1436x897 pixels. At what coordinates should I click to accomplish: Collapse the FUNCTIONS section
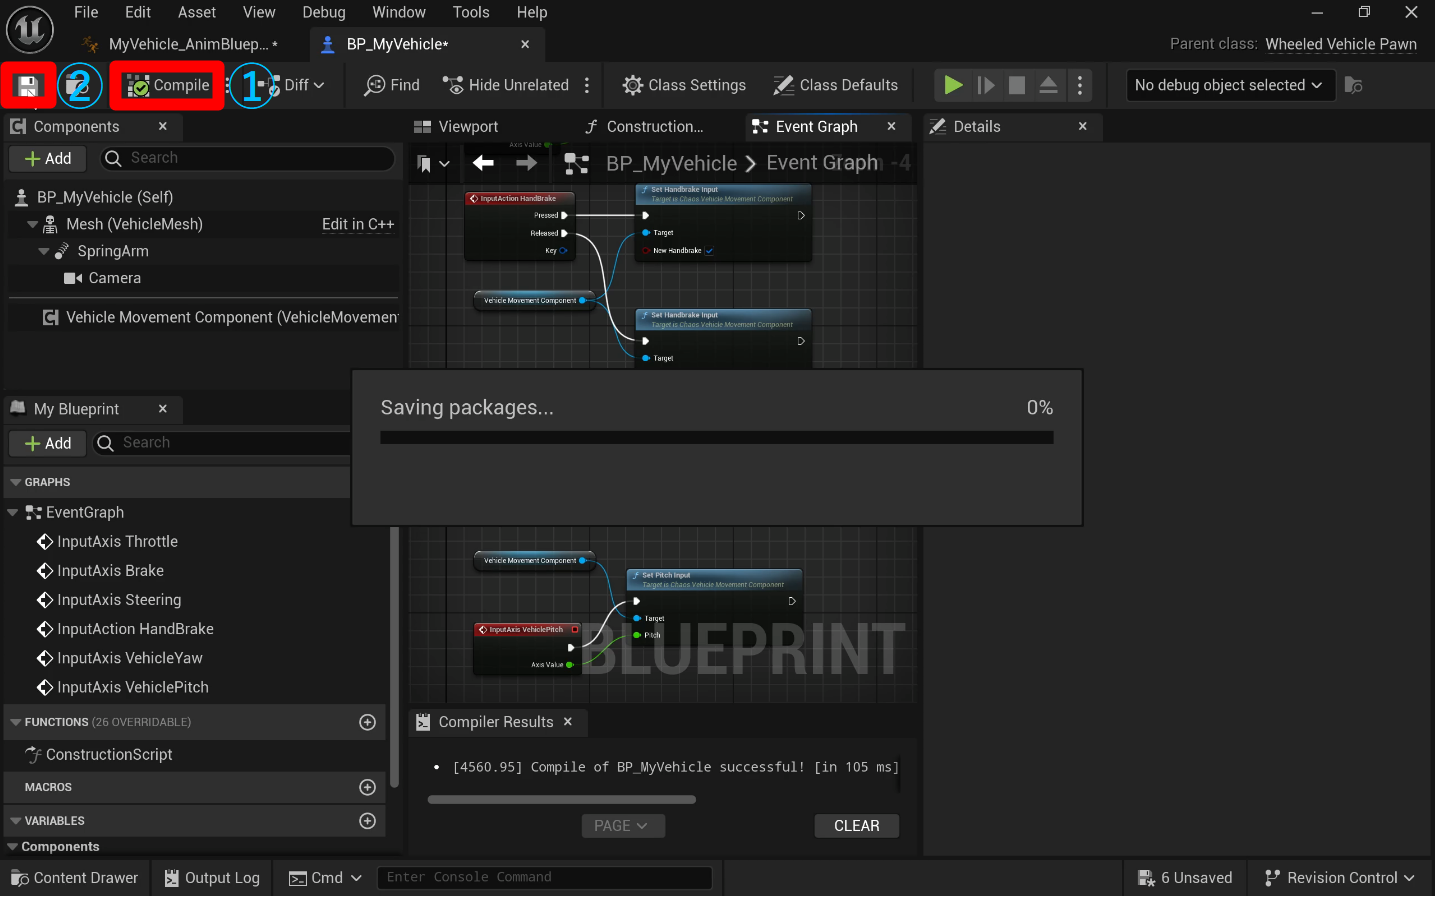[15, 722]
